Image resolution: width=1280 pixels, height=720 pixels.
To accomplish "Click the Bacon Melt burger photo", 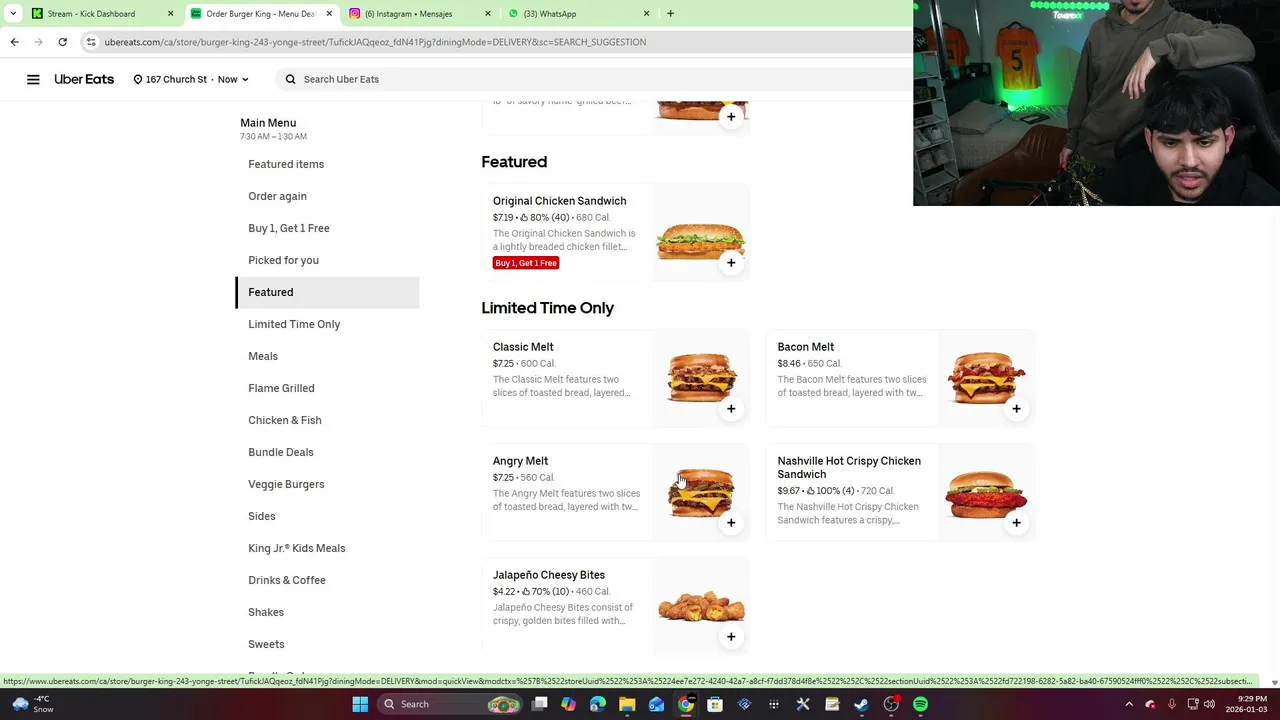I will [986, 379].
